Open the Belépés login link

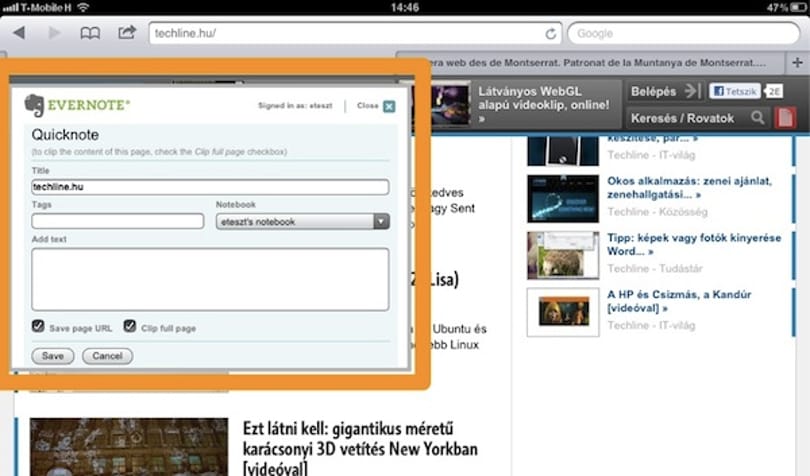point(653,91)
